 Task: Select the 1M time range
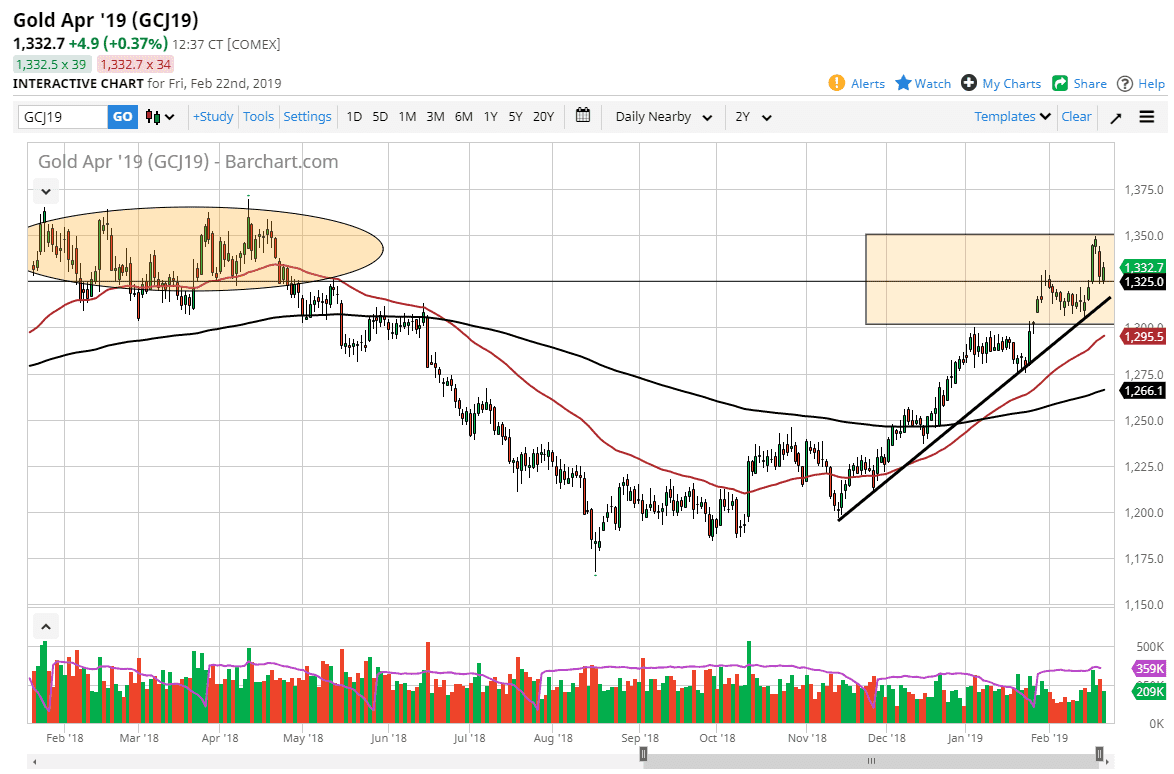tap(407, 117)
